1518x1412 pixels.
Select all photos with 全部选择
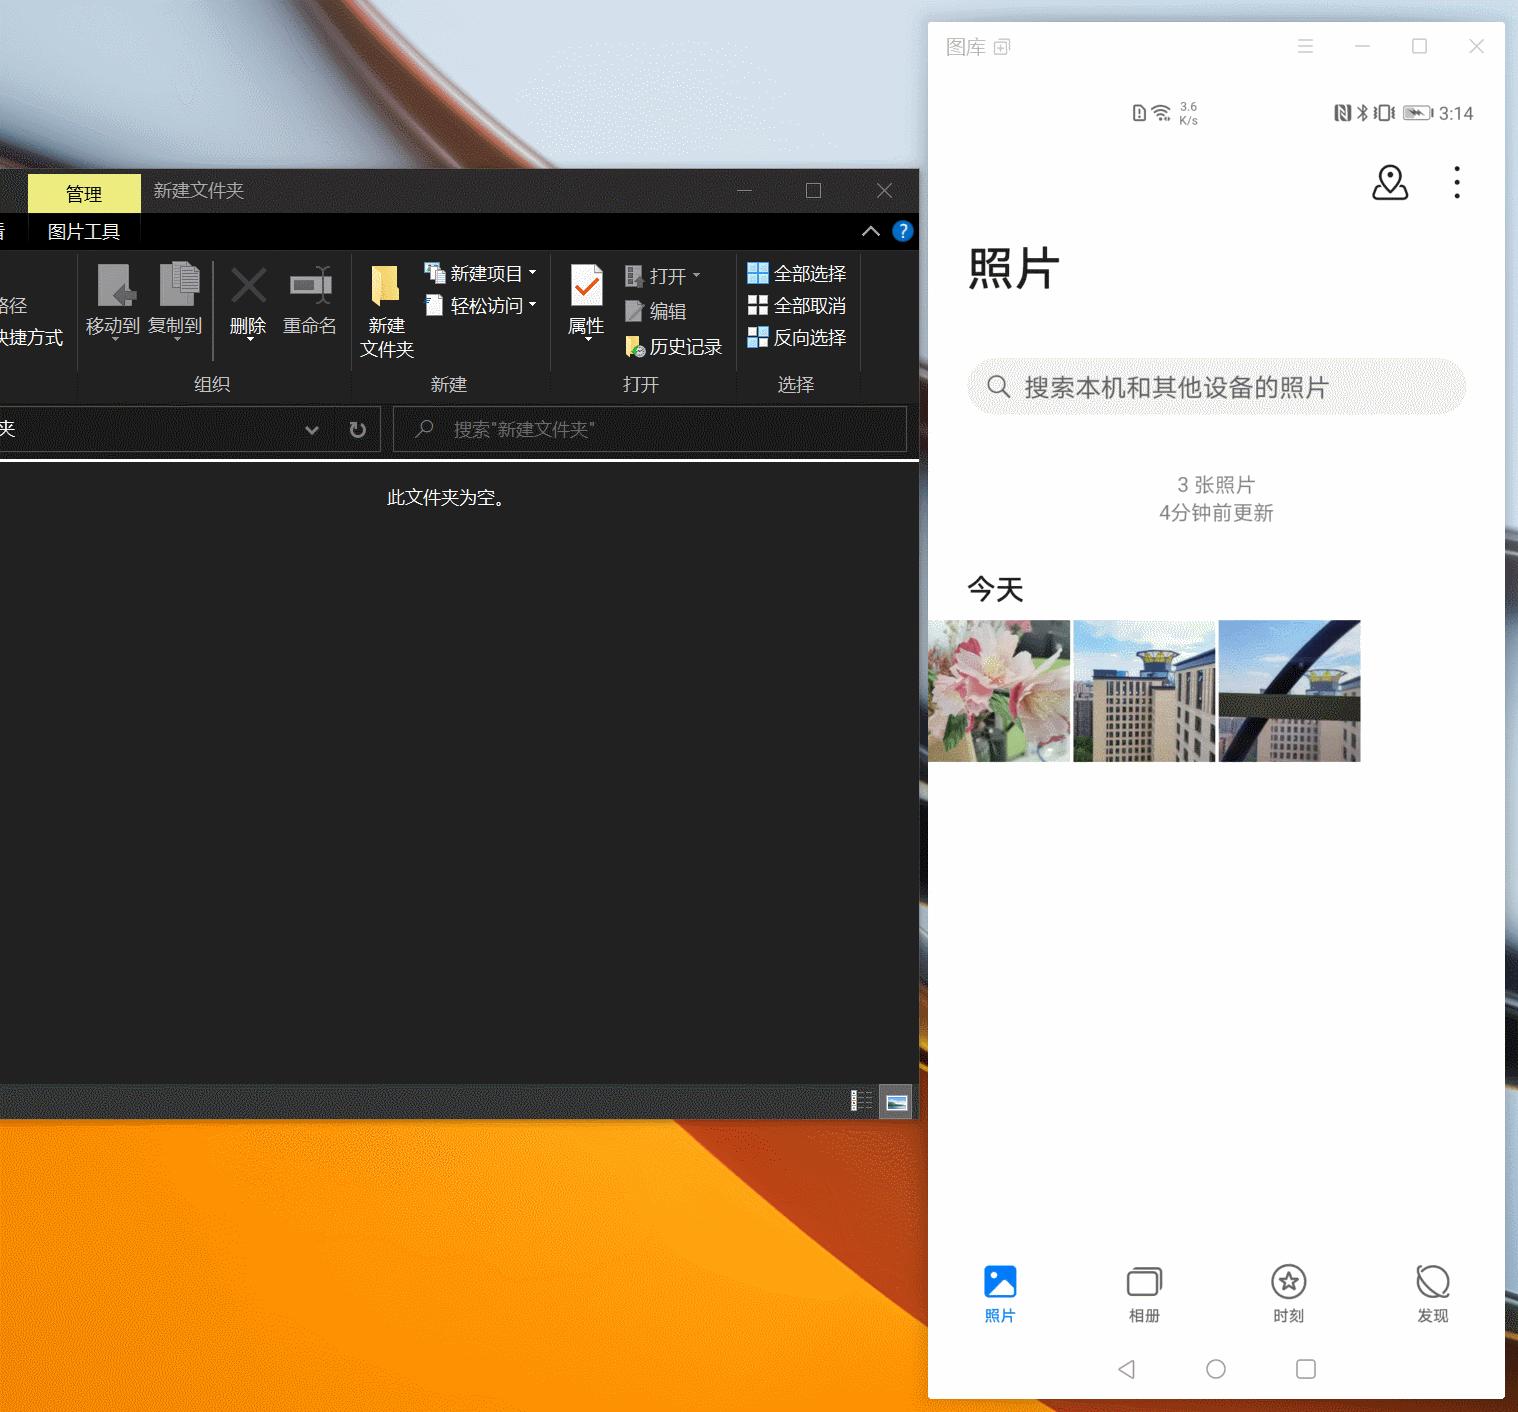797,272
